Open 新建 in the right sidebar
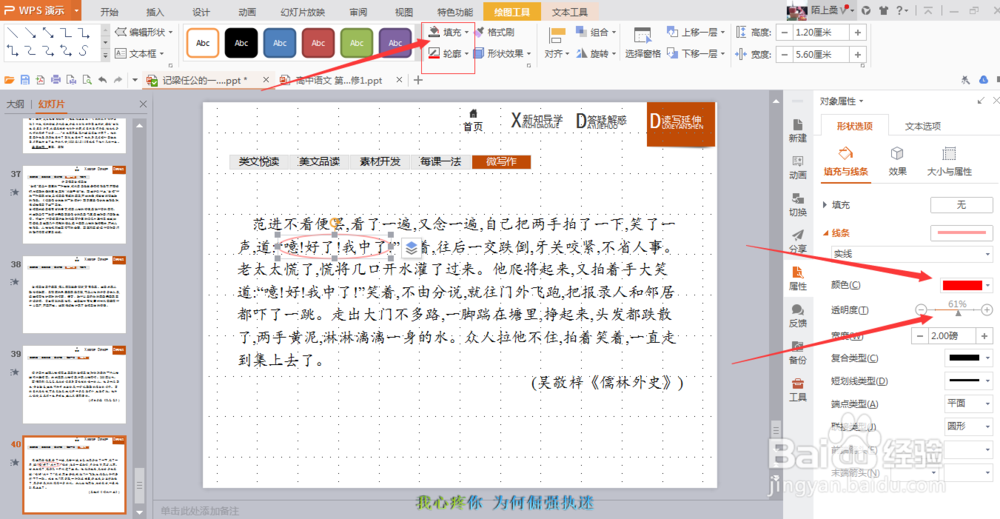 [x=797, y=130]
